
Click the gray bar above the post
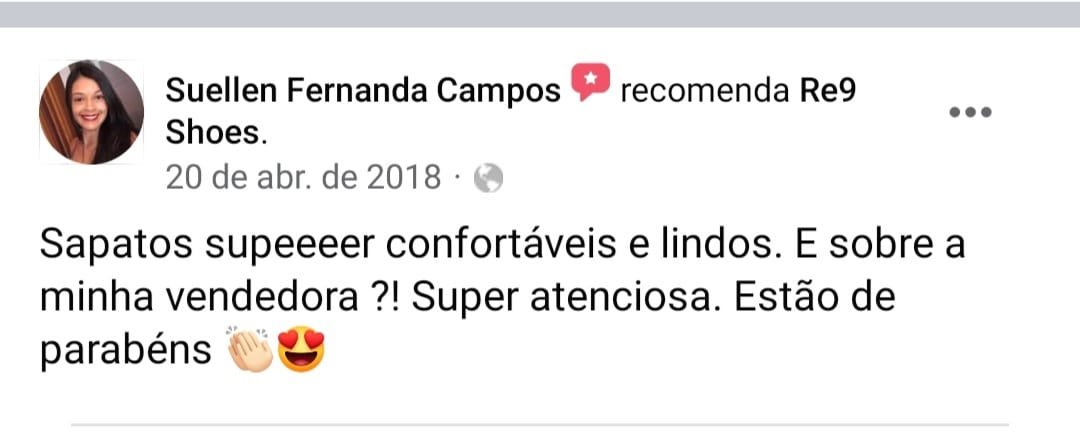540,14
